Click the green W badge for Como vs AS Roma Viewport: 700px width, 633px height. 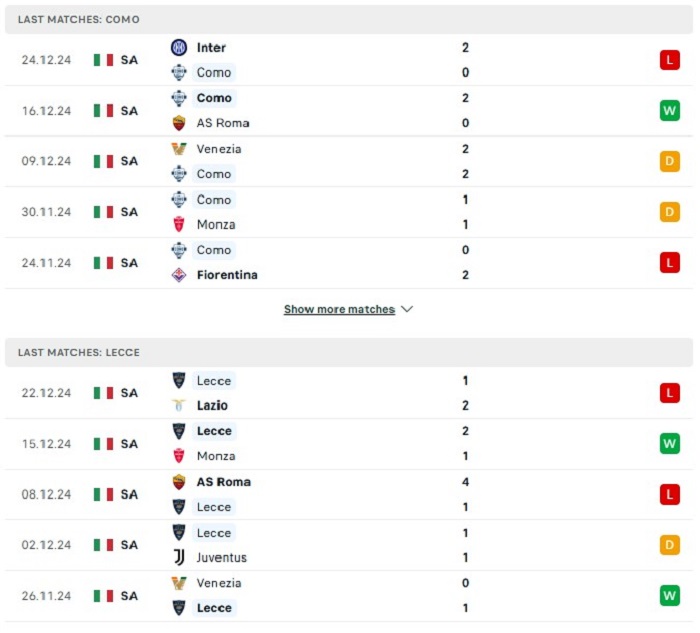[670, 110]
